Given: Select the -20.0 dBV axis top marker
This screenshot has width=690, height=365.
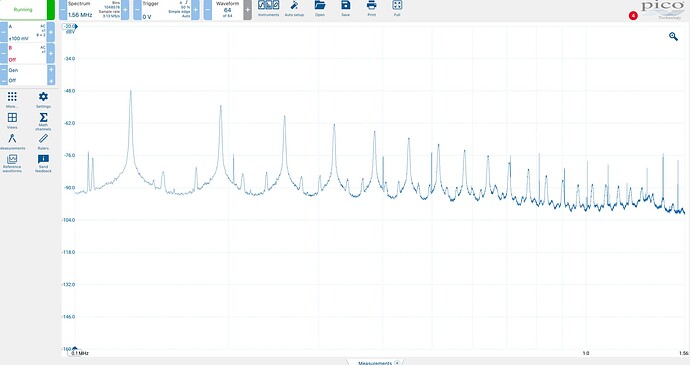Looking at the screenshot, I should (71, 27).
